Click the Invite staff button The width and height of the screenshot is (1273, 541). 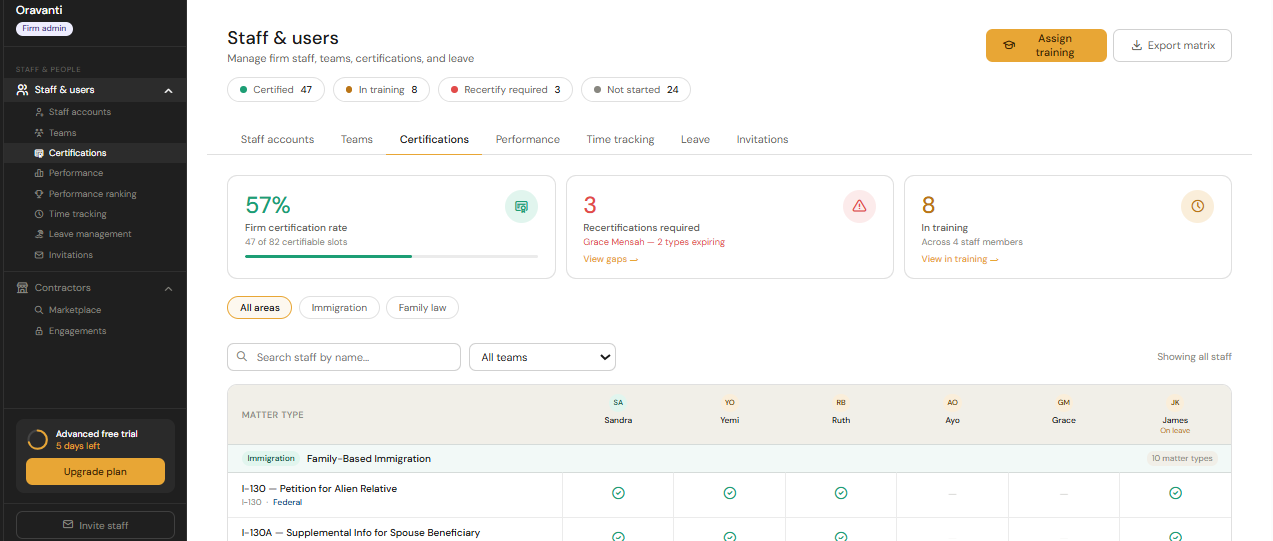click(95, 525)
